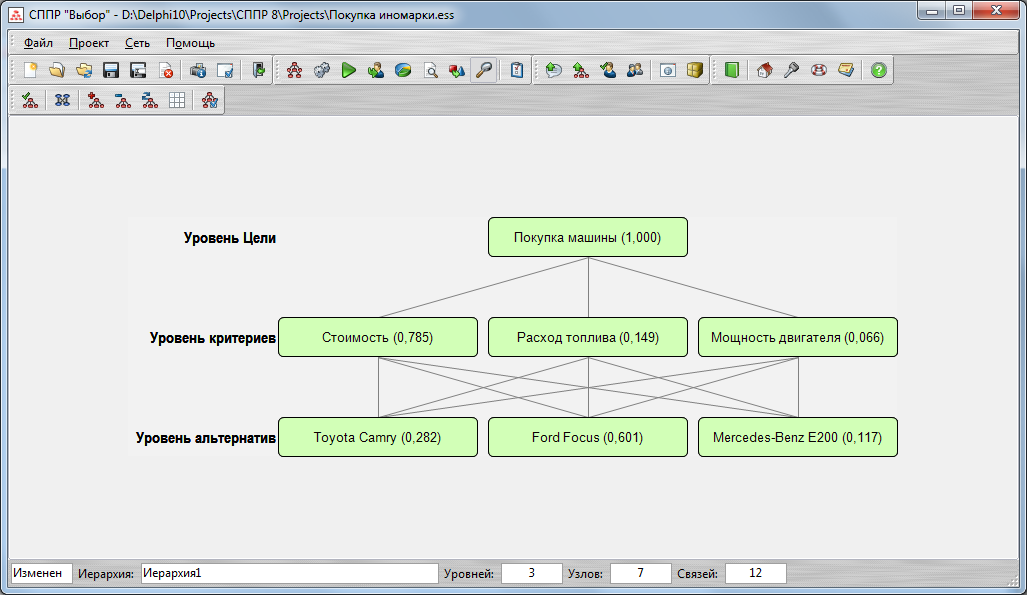
Task: Open the Сеть menu
Action: [x=137, y=43]
